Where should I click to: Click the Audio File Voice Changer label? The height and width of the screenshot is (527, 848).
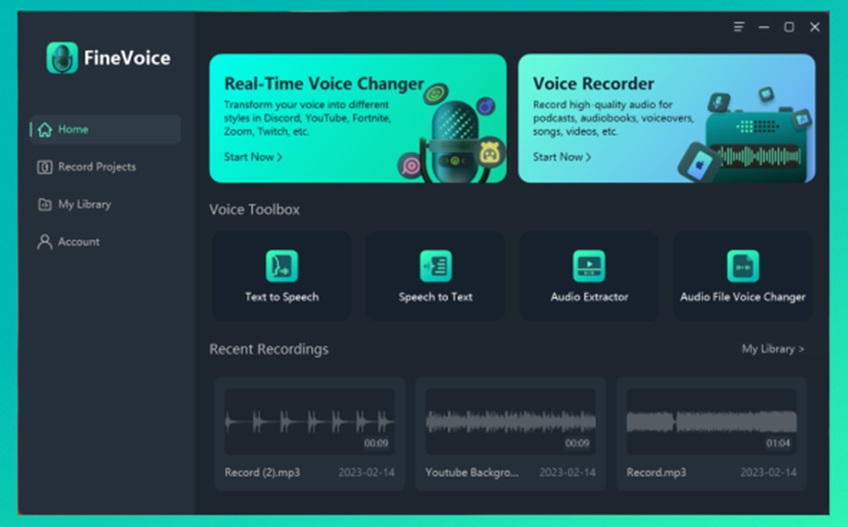click(x=743, y=297)
